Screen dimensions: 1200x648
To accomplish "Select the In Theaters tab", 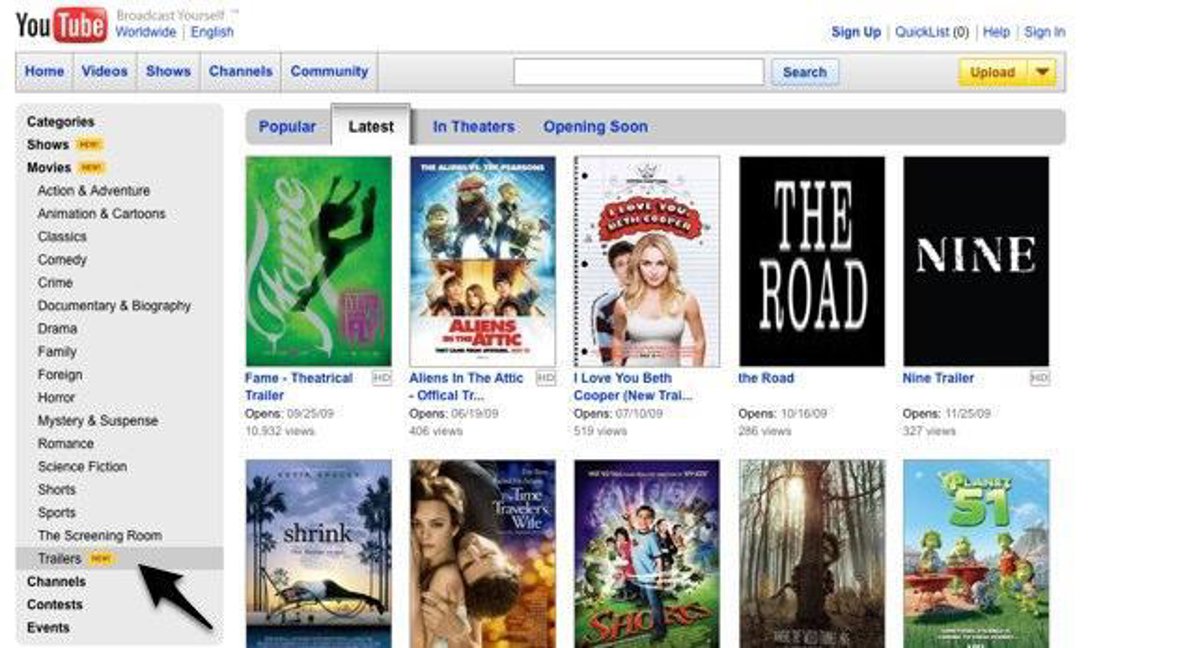I will [x=473, y=127].
